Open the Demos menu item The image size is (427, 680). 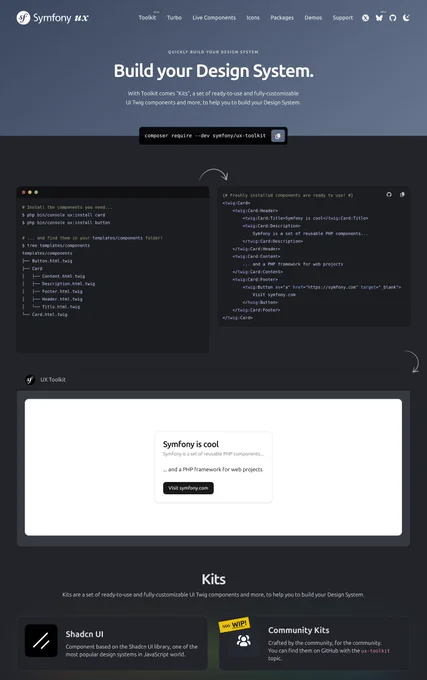313,18
